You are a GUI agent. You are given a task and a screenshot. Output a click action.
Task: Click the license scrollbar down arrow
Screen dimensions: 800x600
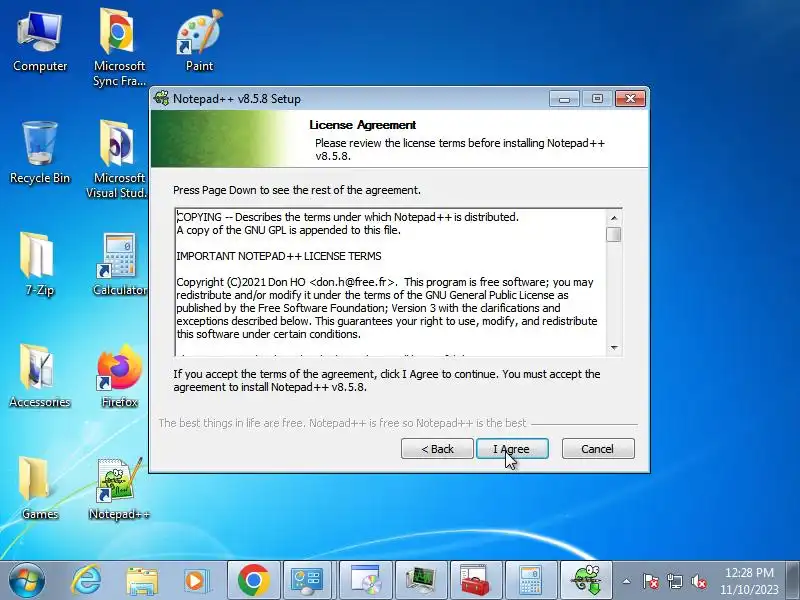click(x=614, y=347)
